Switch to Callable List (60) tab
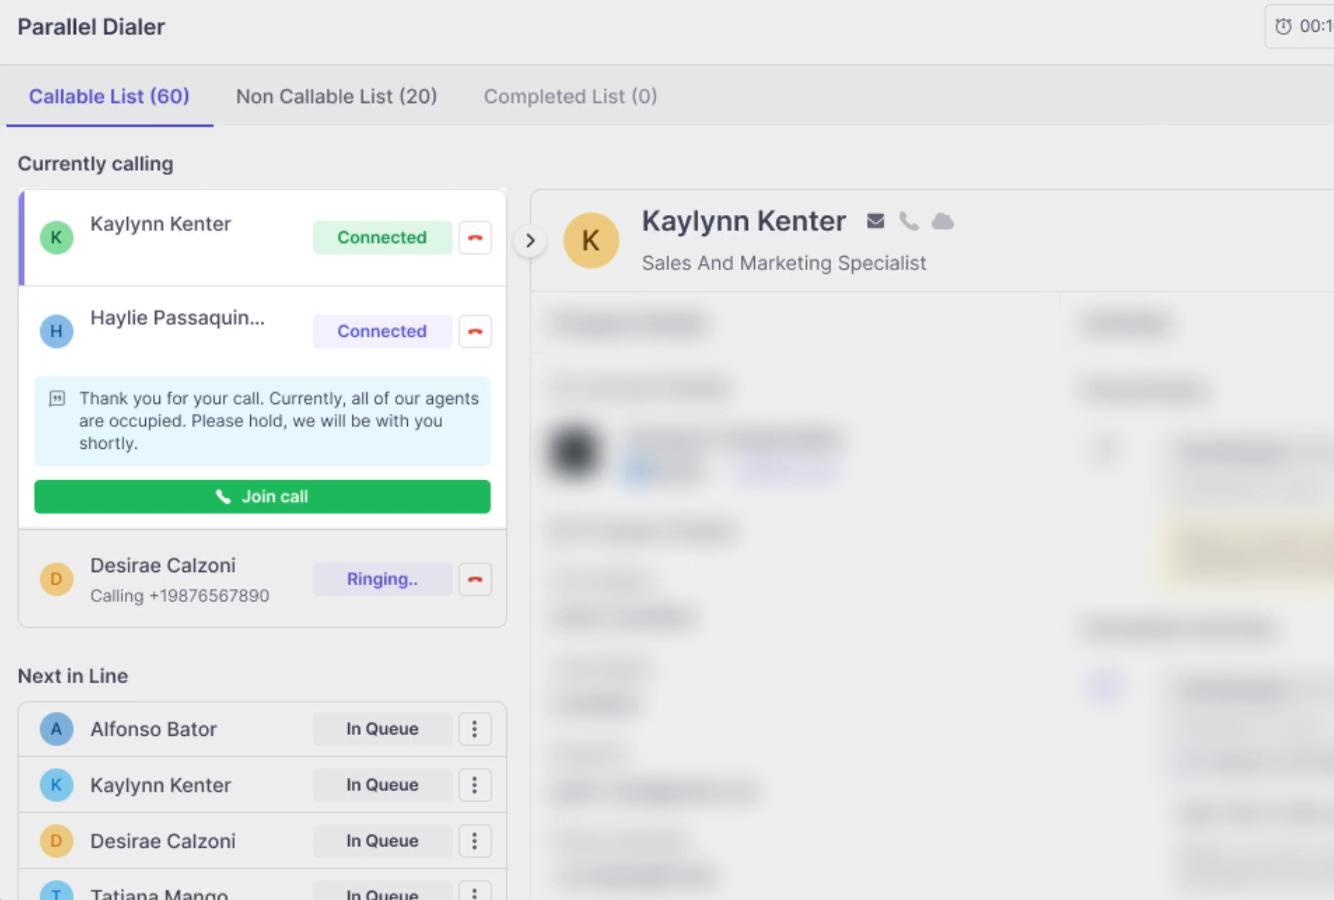 pos(109,96)
